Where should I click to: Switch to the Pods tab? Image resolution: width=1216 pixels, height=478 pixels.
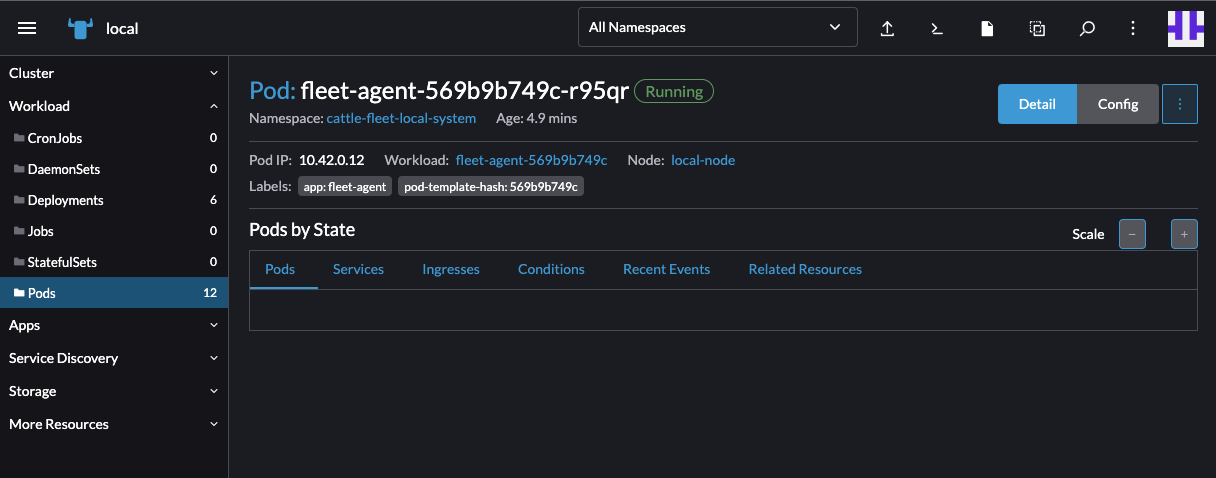[280, 269]
